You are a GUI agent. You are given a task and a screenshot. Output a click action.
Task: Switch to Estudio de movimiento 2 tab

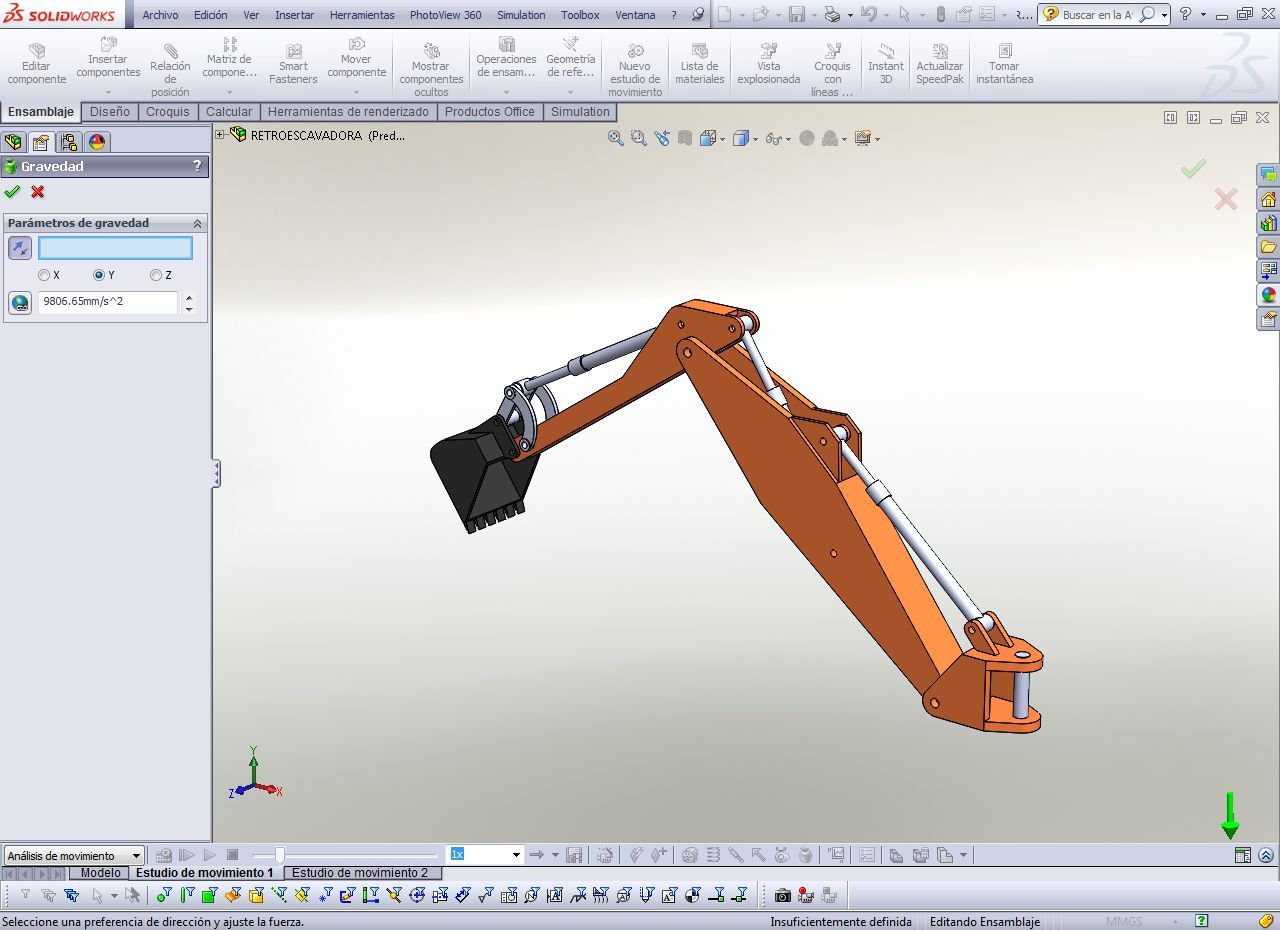tap(360, 873)
